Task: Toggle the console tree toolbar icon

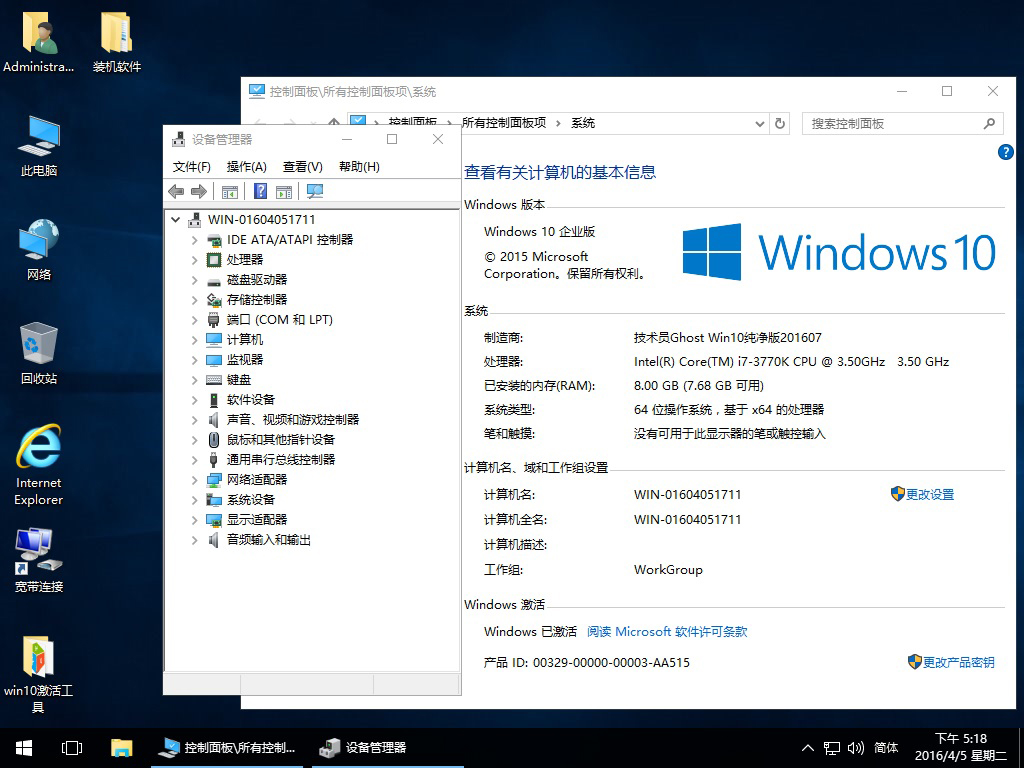Action: coord(230,191)
